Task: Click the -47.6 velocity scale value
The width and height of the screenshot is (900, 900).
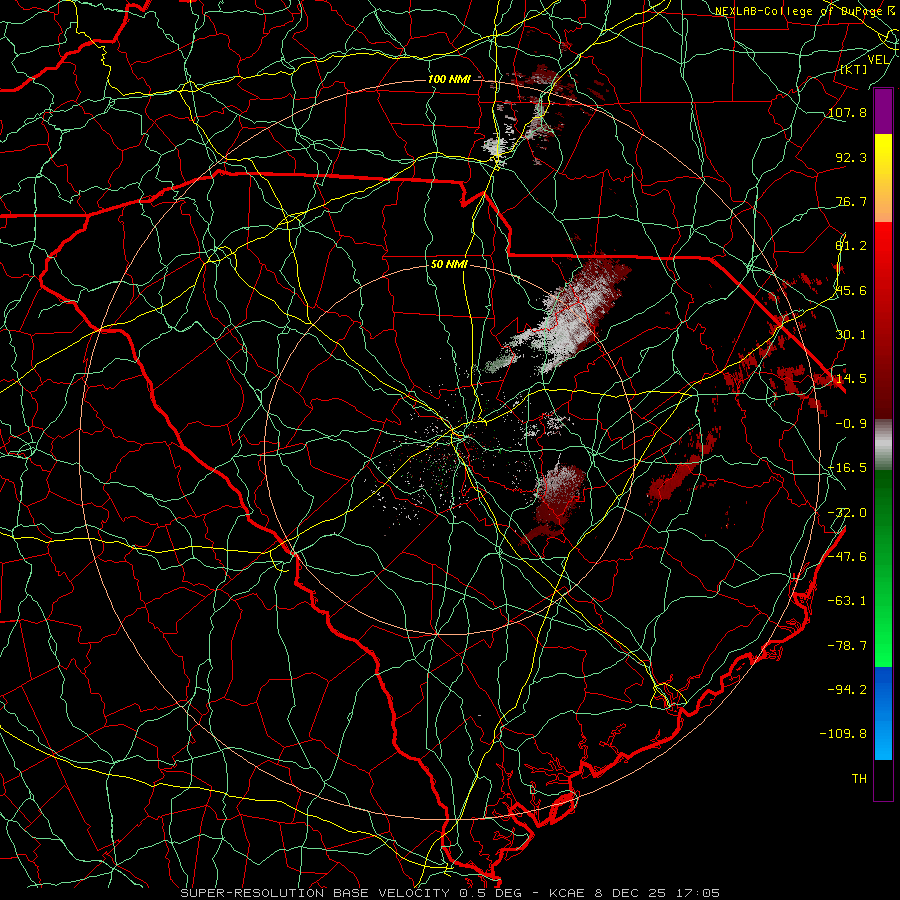Action: click(x=847, y=557)
